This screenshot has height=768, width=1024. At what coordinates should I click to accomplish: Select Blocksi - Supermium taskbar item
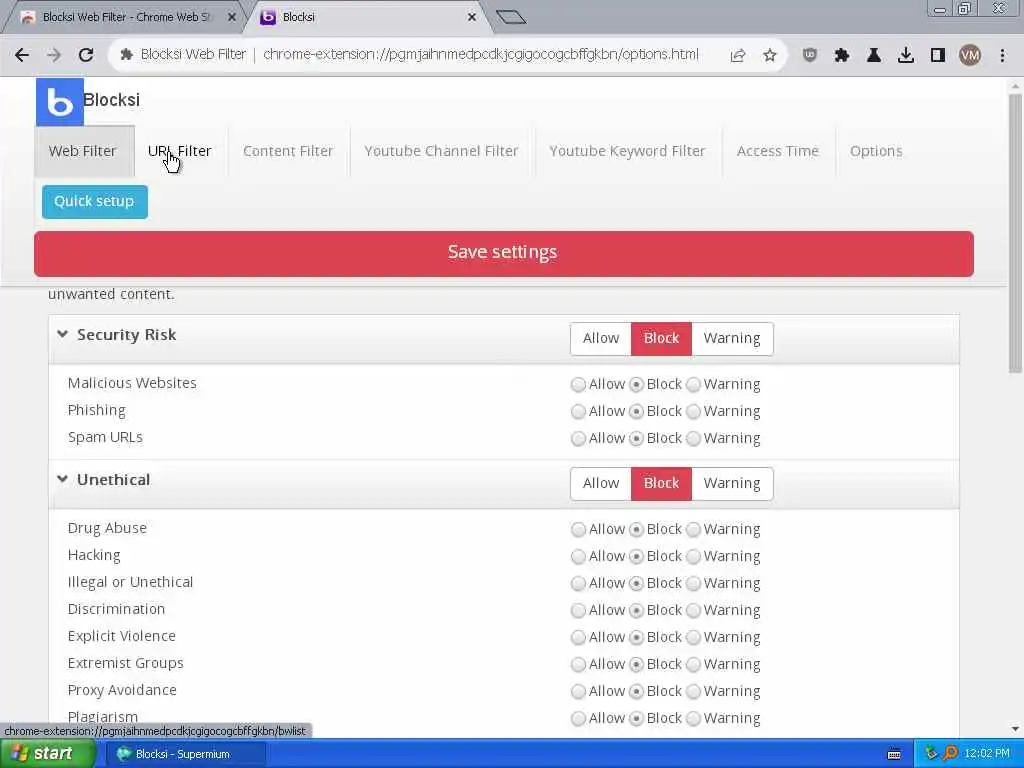click(x=185, y=754)
